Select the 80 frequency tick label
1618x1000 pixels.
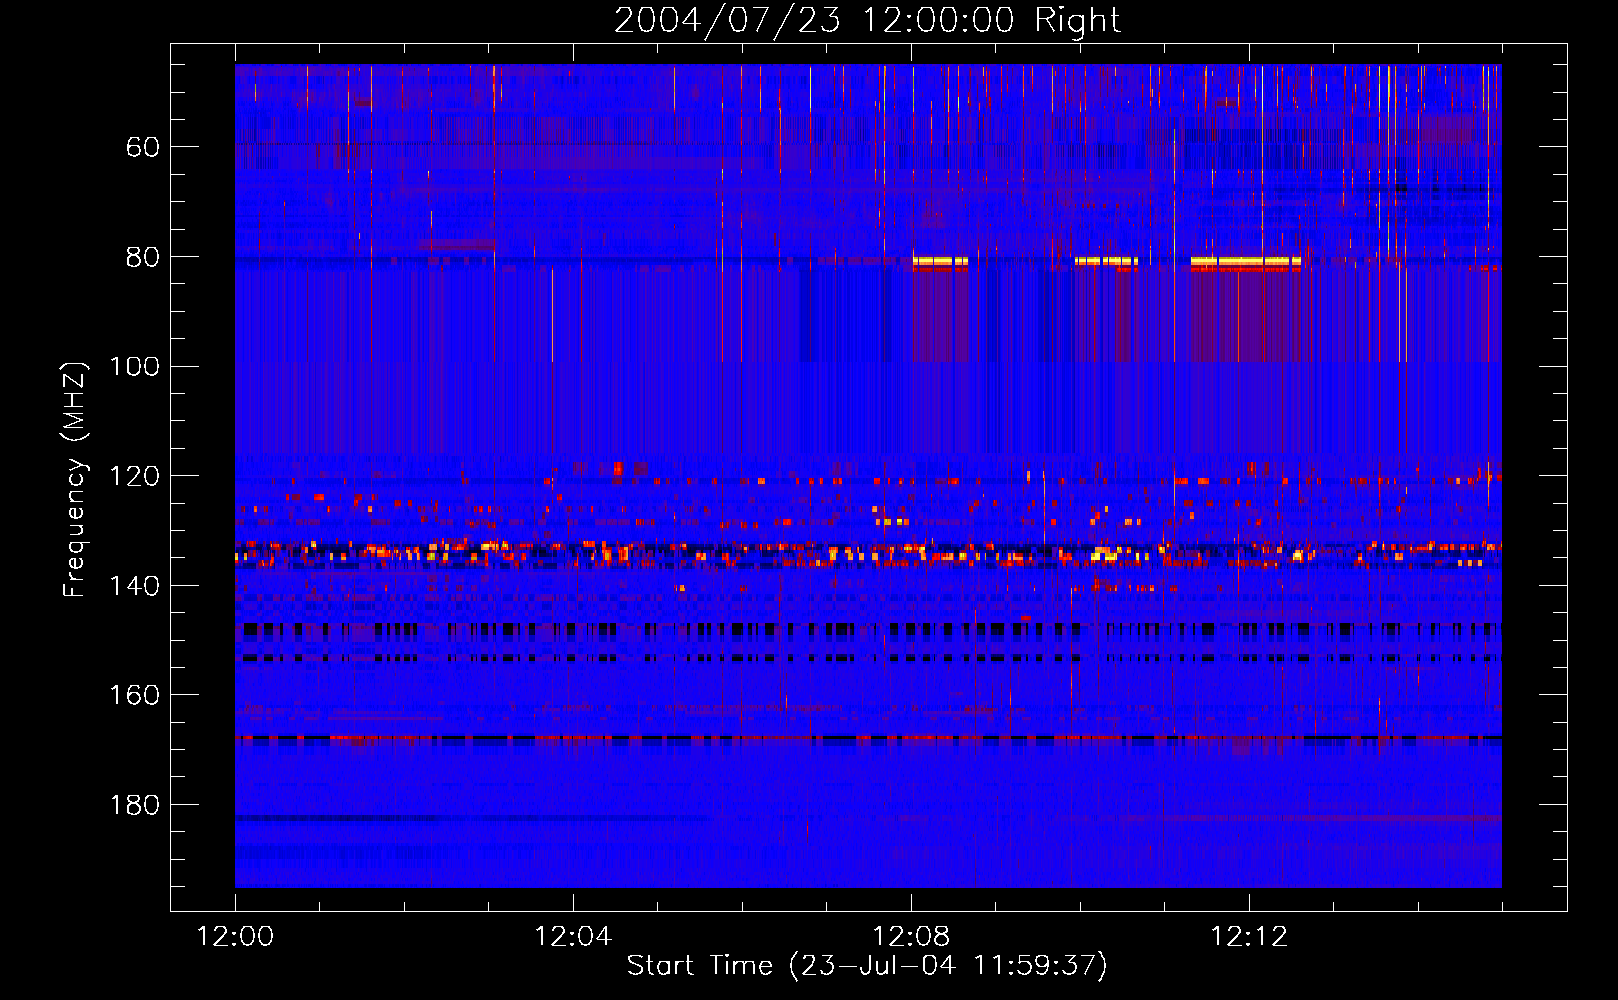point(143,257)
